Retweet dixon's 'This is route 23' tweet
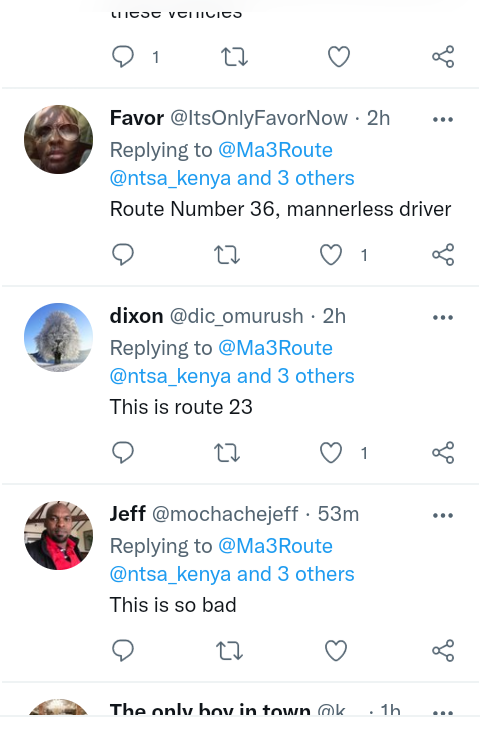Viewport: 480px width, 735px height. tap(227, 453)
